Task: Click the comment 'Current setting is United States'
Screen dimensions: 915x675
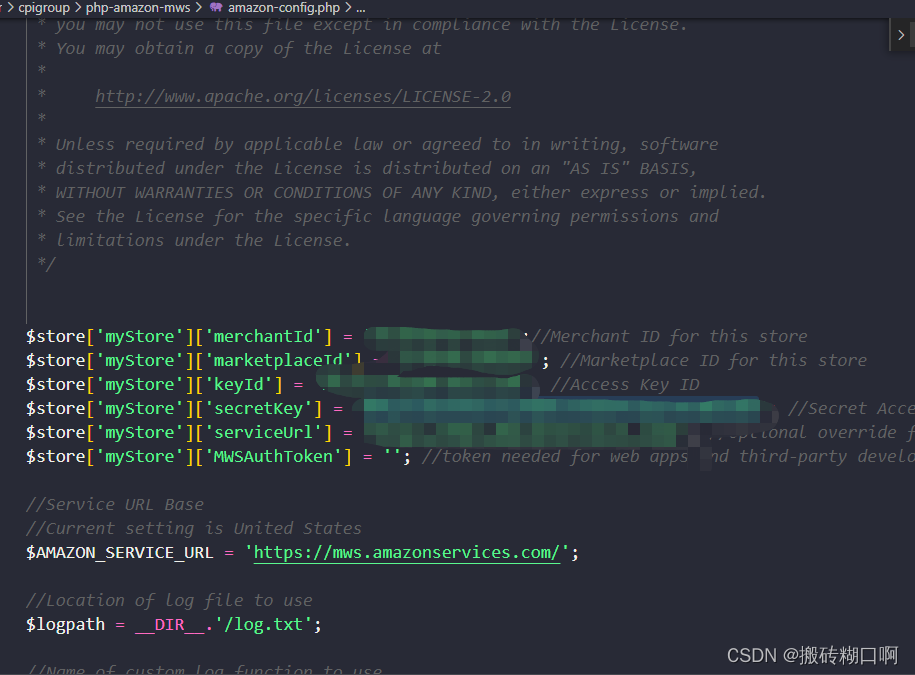Action: tap(194, 529)
